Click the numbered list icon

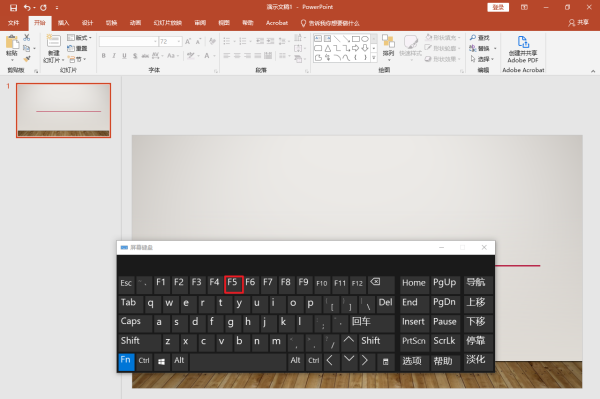[242, 41]
